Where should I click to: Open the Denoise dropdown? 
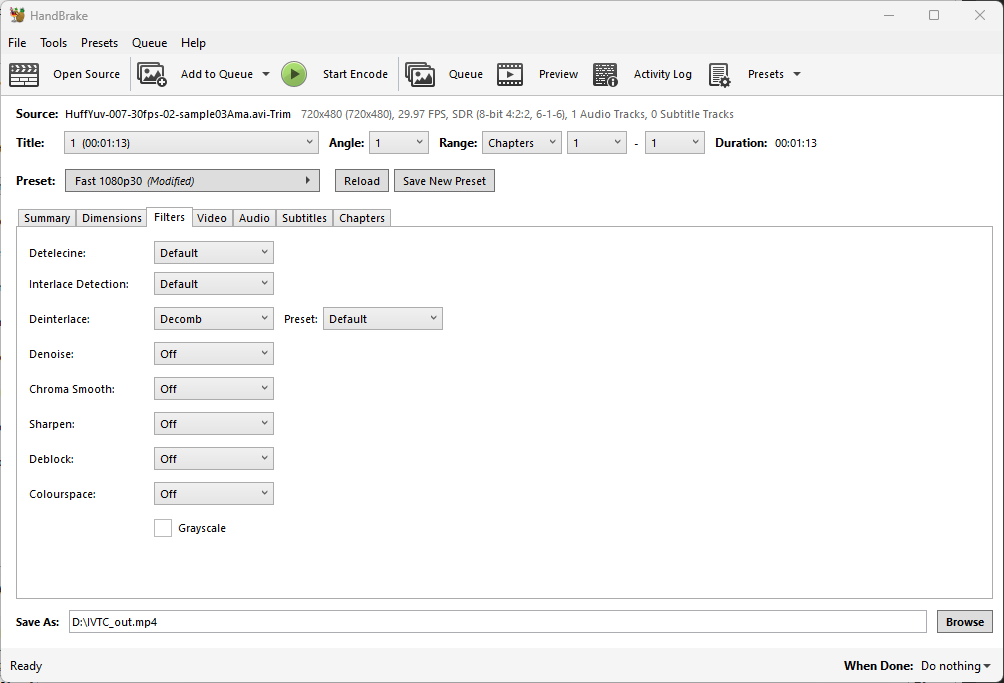pos(214,354)
